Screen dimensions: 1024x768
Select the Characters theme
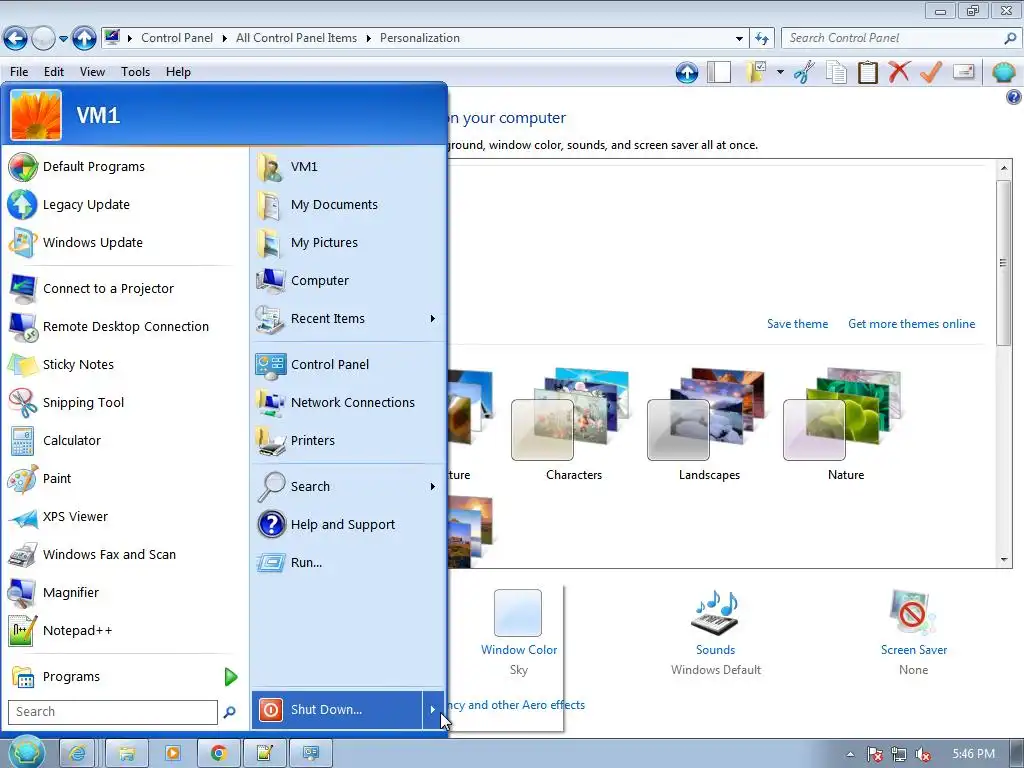tap(574, 424)
